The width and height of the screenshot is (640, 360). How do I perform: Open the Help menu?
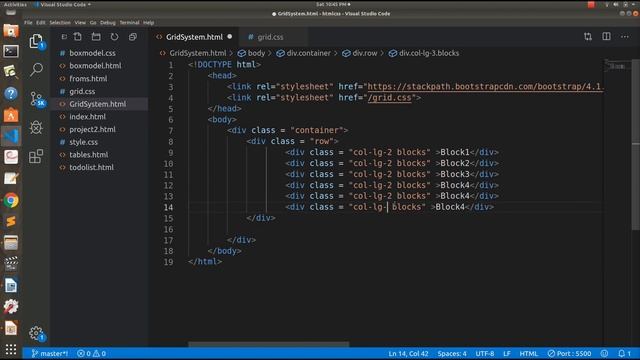click(149, 22)
